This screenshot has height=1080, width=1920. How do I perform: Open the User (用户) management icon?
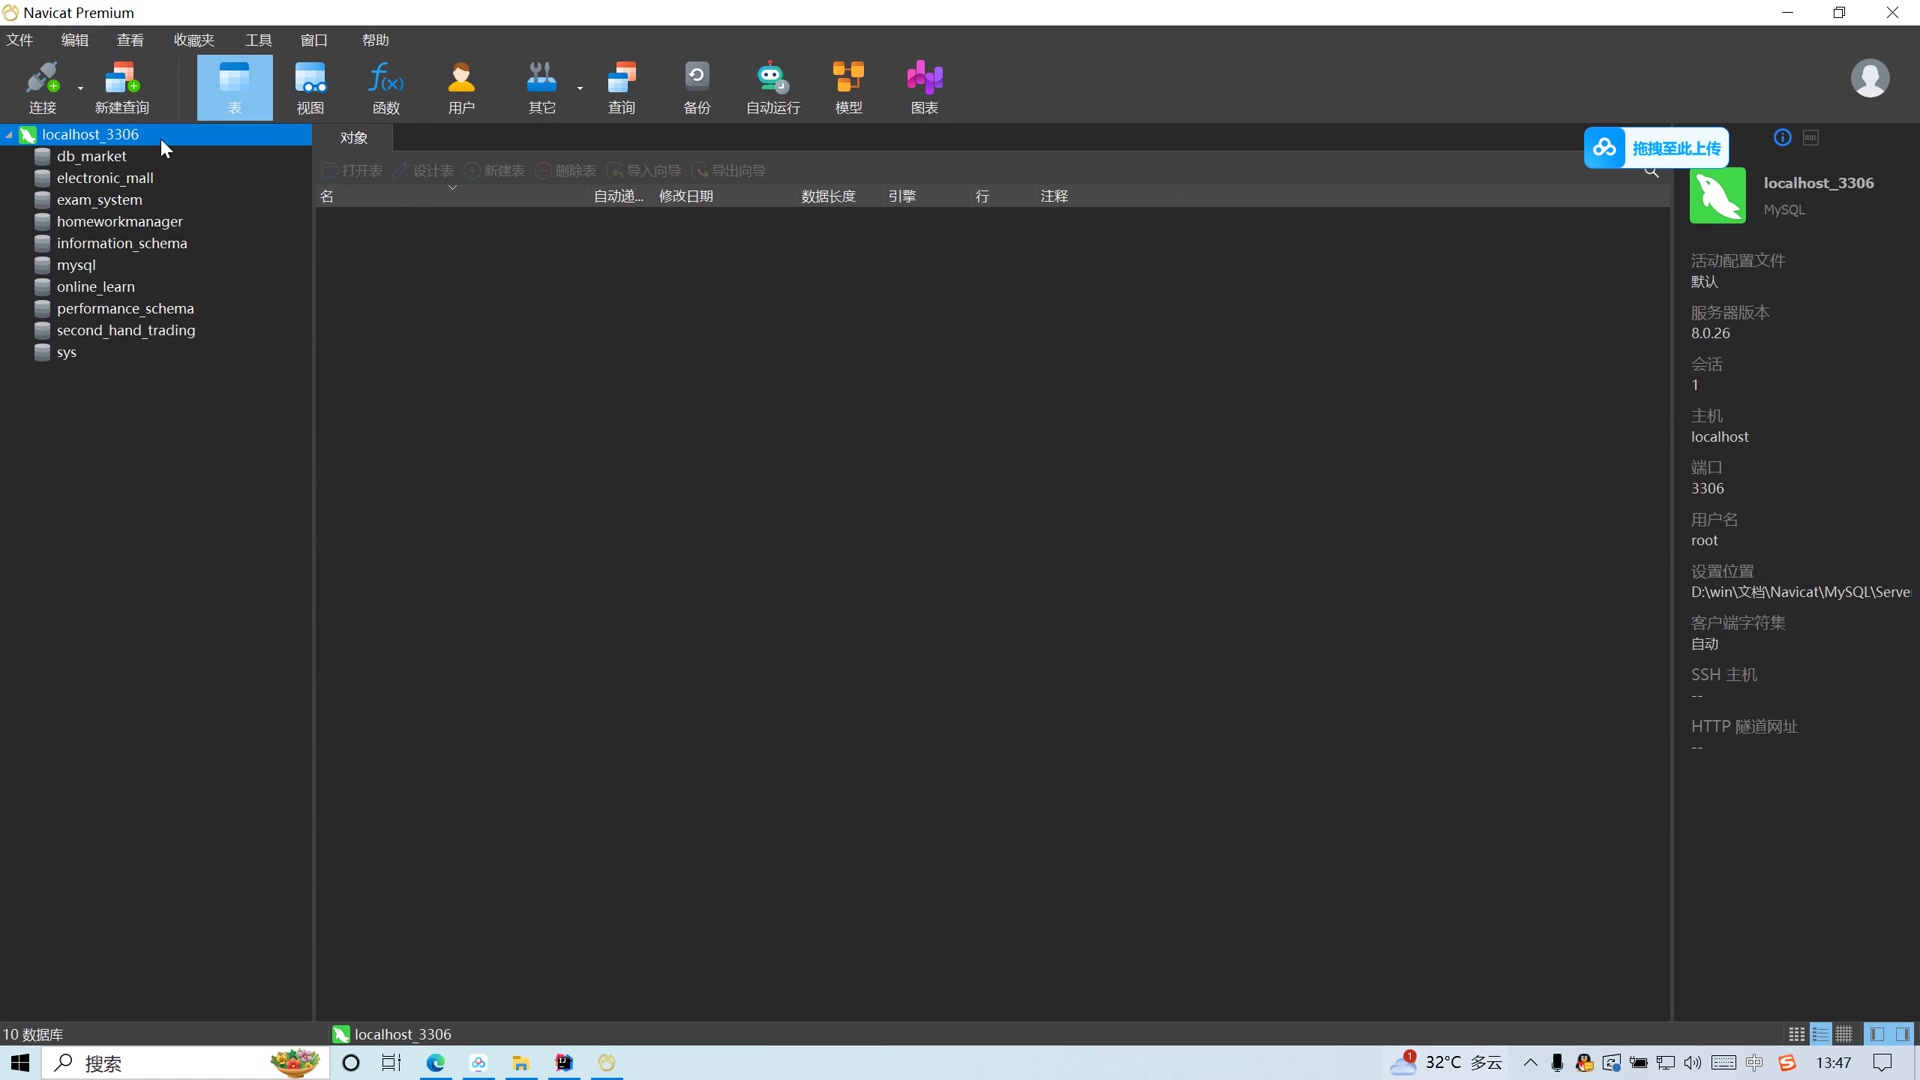[461, 87]
